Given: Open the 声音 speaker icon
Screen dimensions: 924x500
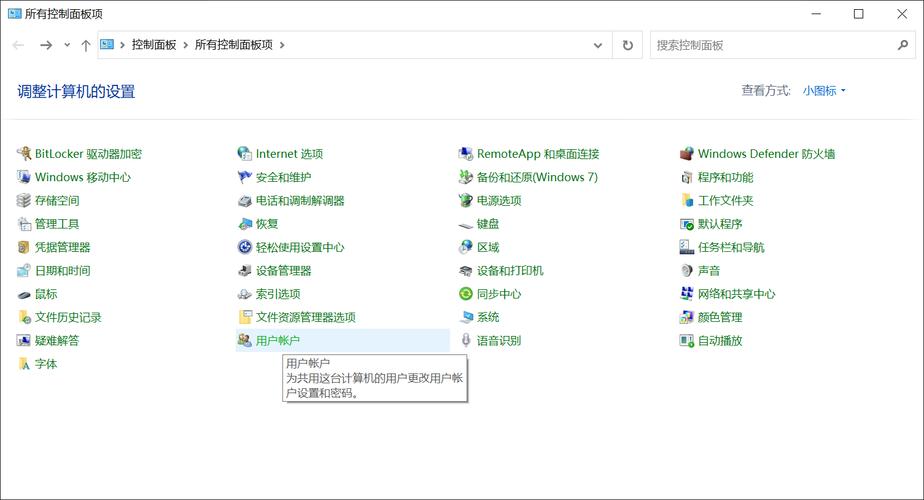Looking at the screenshot, I should pyautogui.click(x=687, y=271).
